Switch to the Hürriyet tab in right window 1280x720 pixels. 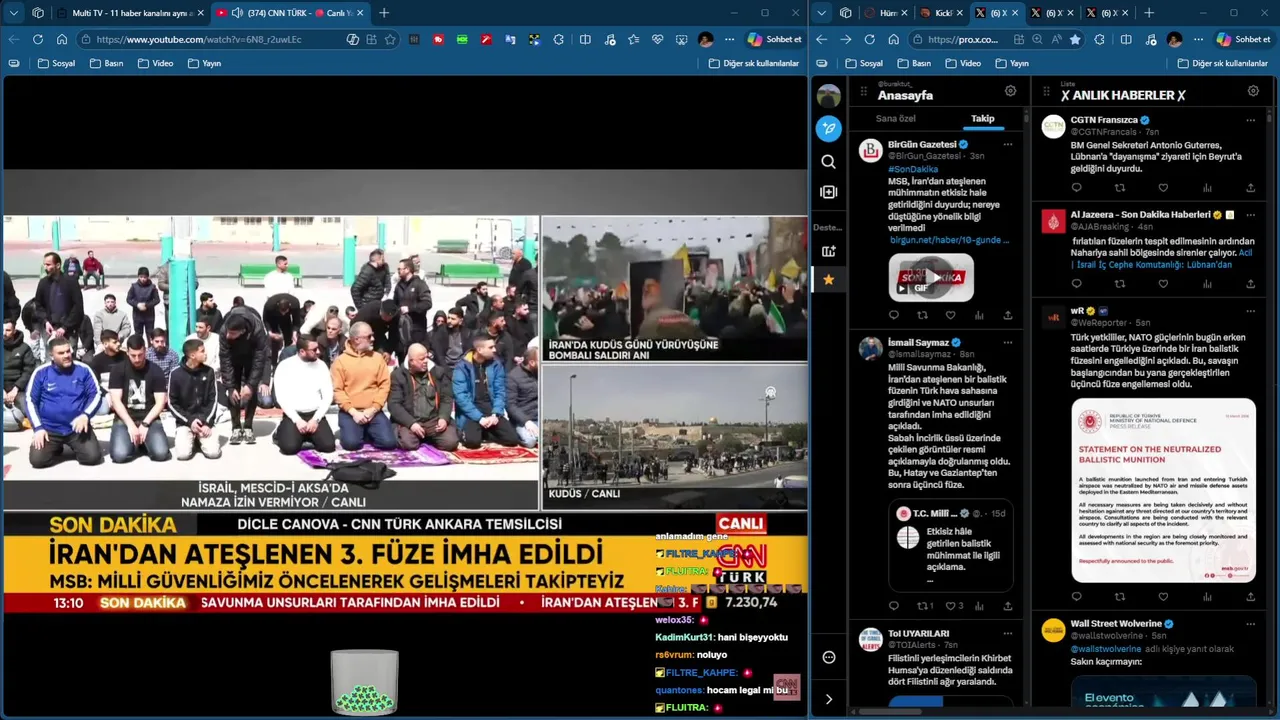click(x=886, y=13)
